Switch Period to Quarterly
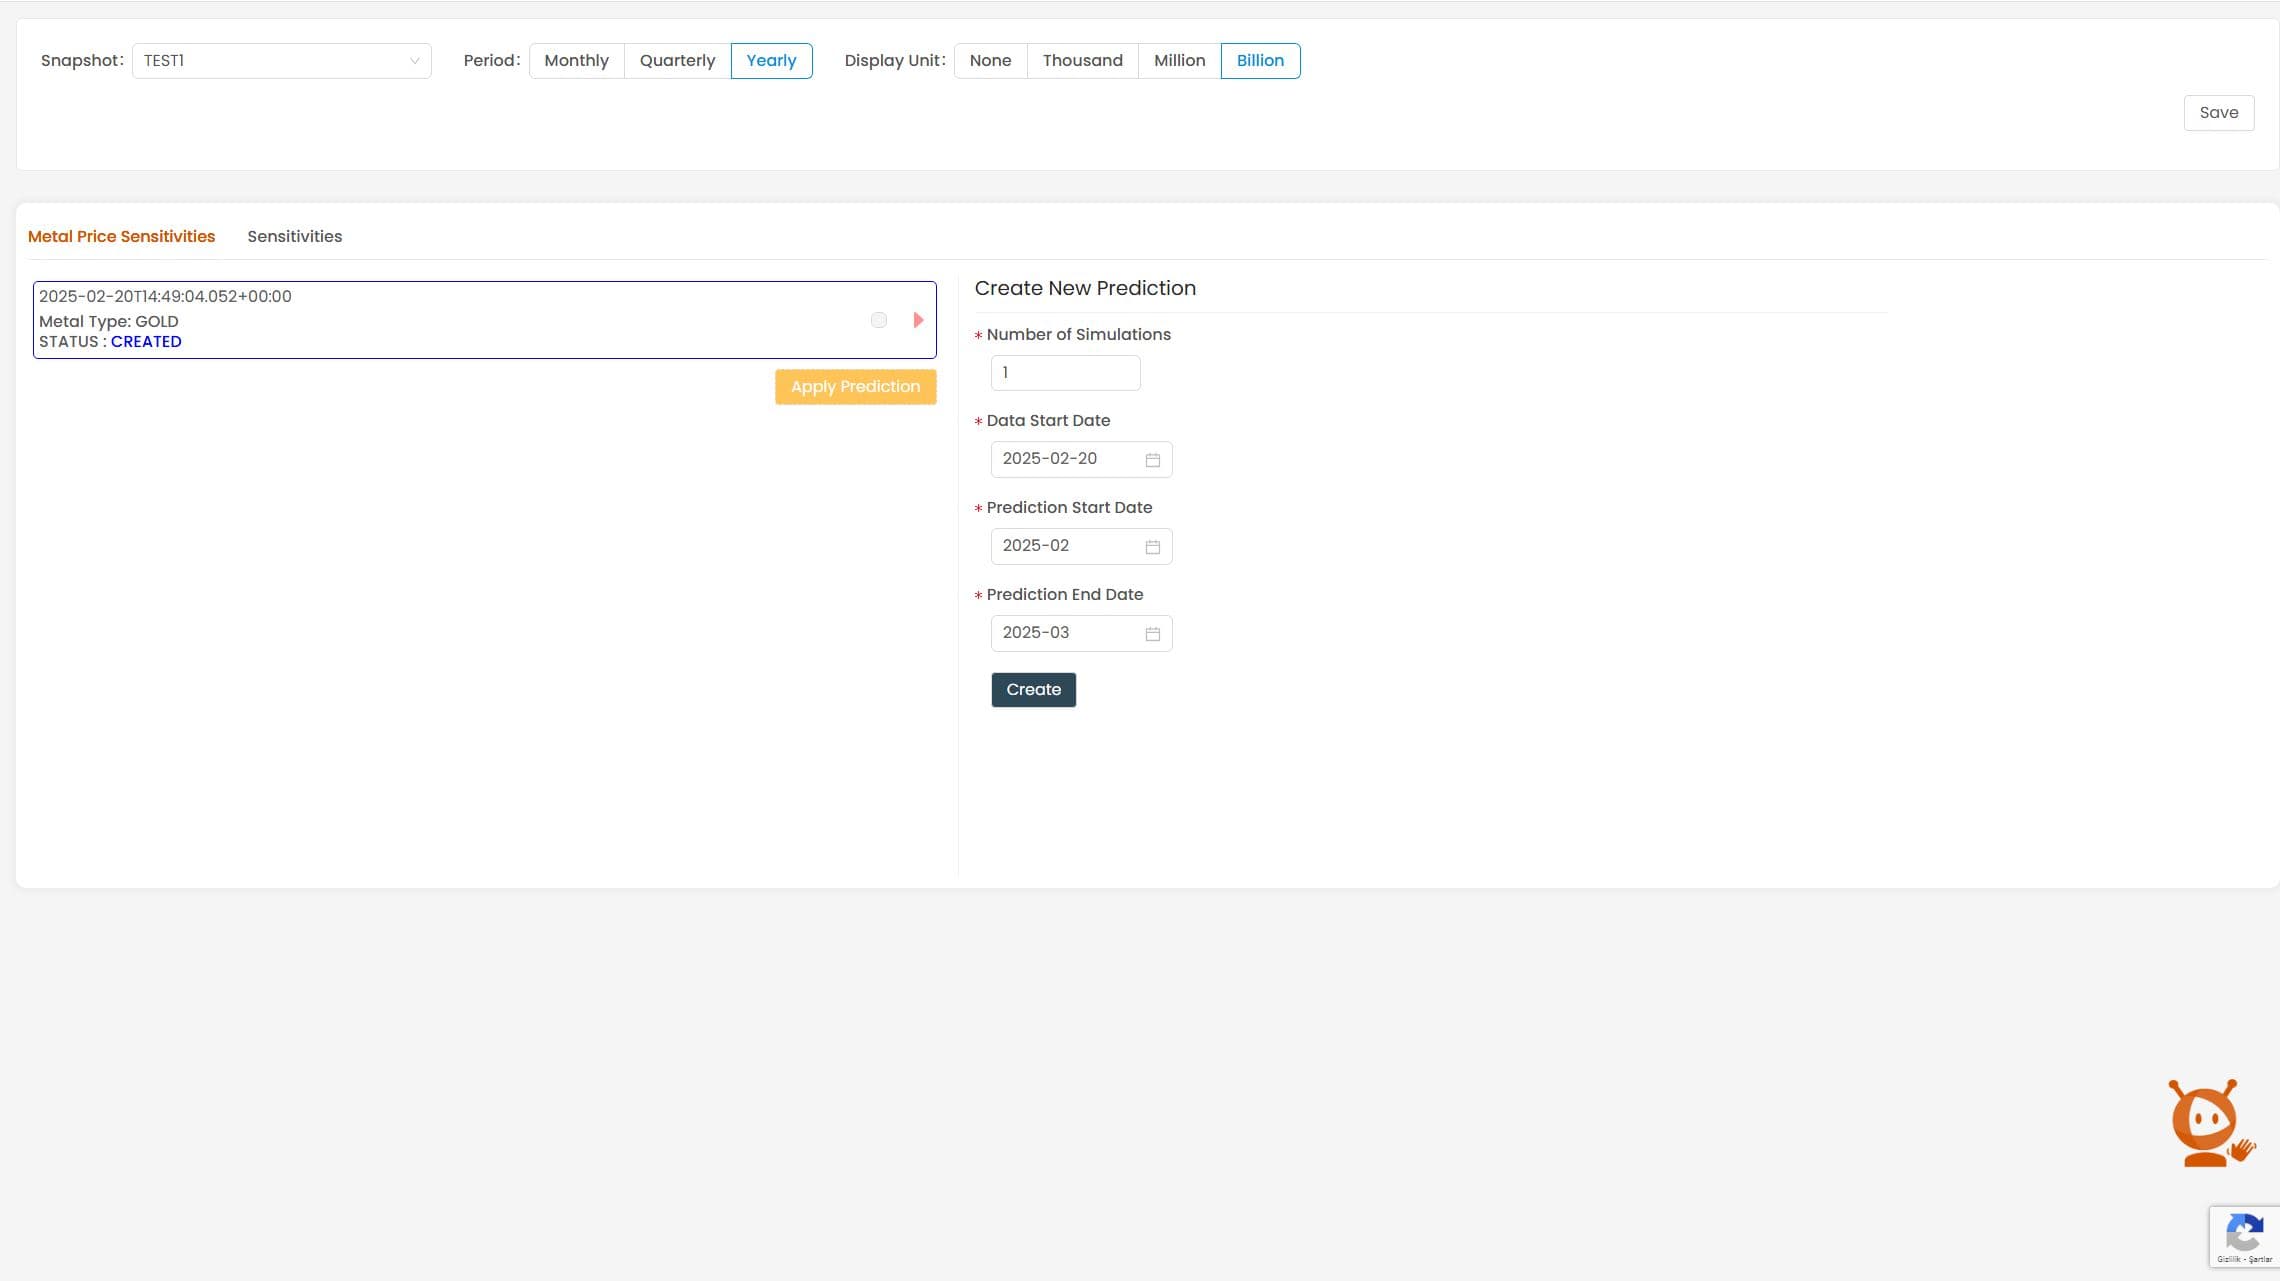This screenshot has width=2280, height=1281. pos(677,61)
